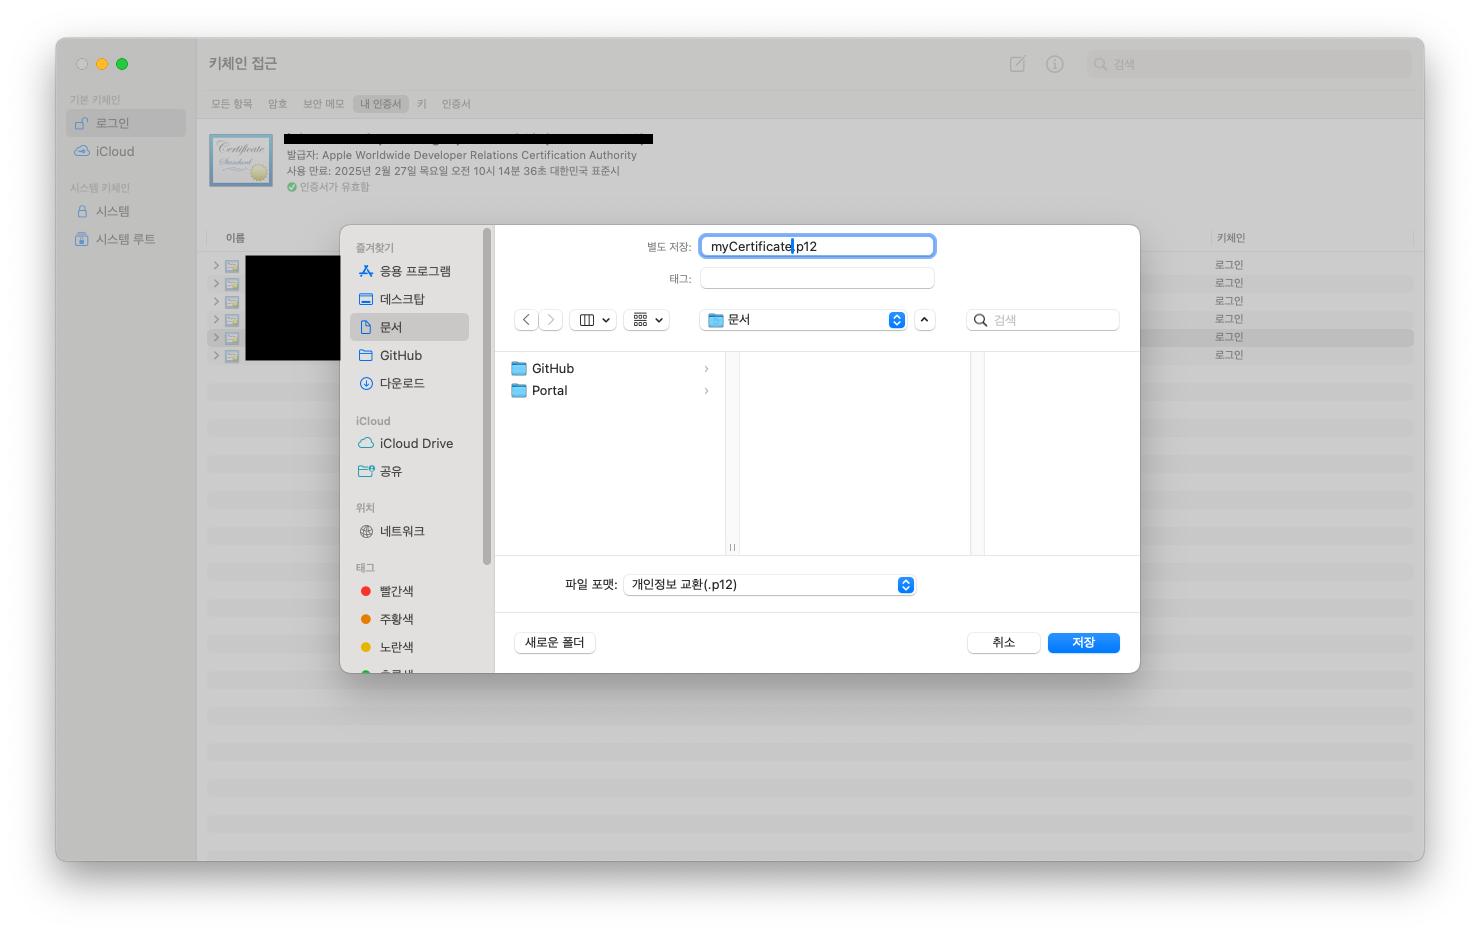Image resolution: width=1480 pixels, height=935 pixels.
Task: Click the column resize handle in browser
Action: (x=732, y=547)
